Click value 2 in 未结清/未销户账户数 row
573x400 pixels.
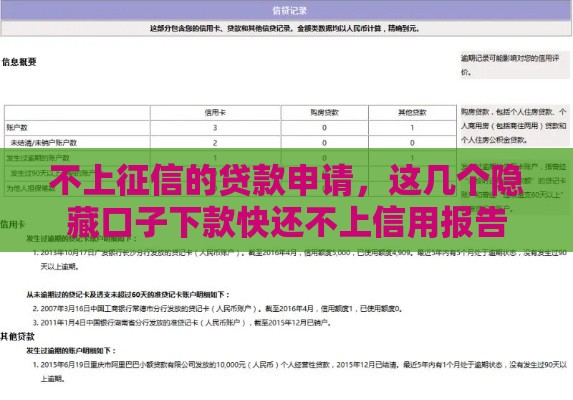(x=215, y=143)
